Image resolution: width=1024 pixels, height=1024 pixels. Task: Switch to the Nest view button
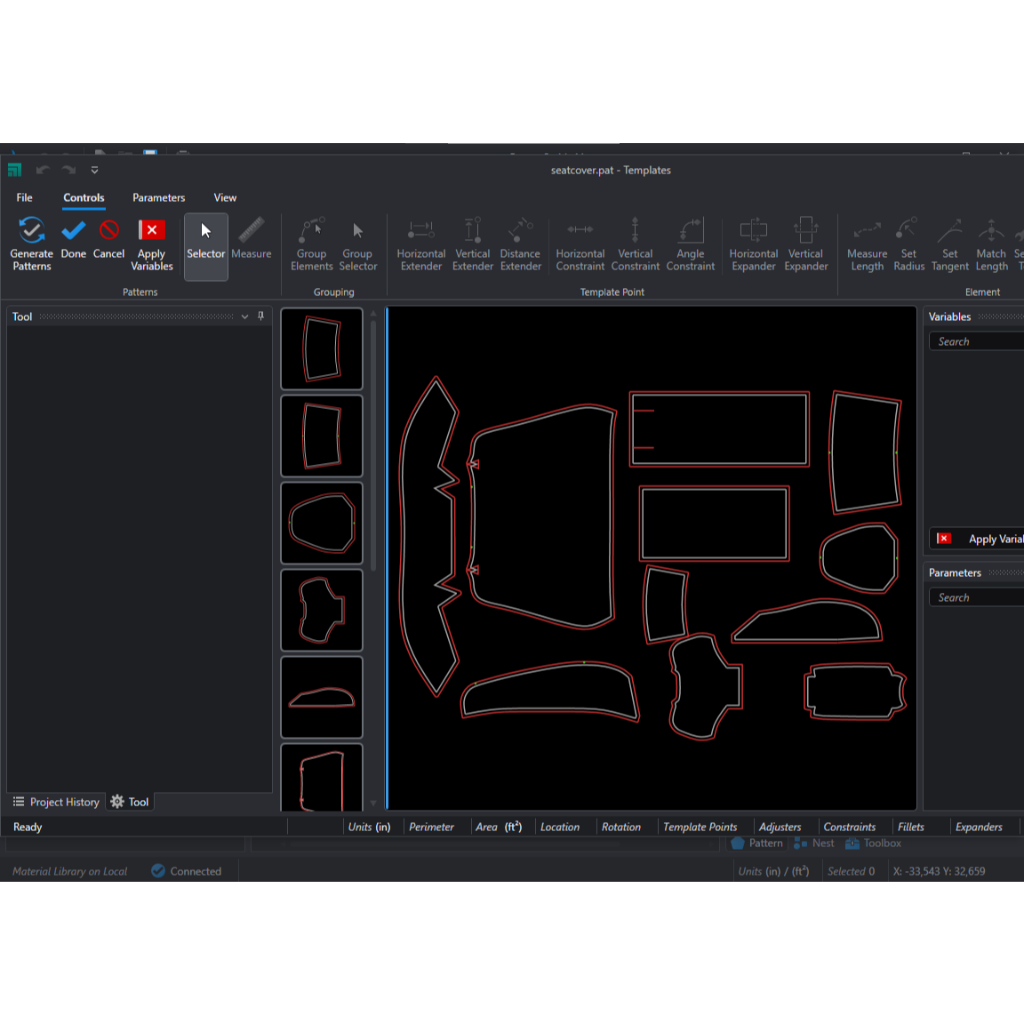coord(814,843)
